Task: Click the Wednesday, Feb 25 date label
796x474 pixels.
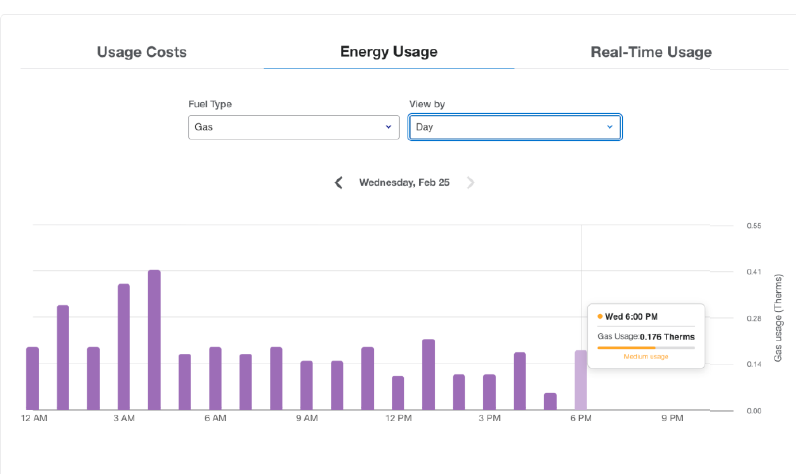Action: (x=404, y=183)
